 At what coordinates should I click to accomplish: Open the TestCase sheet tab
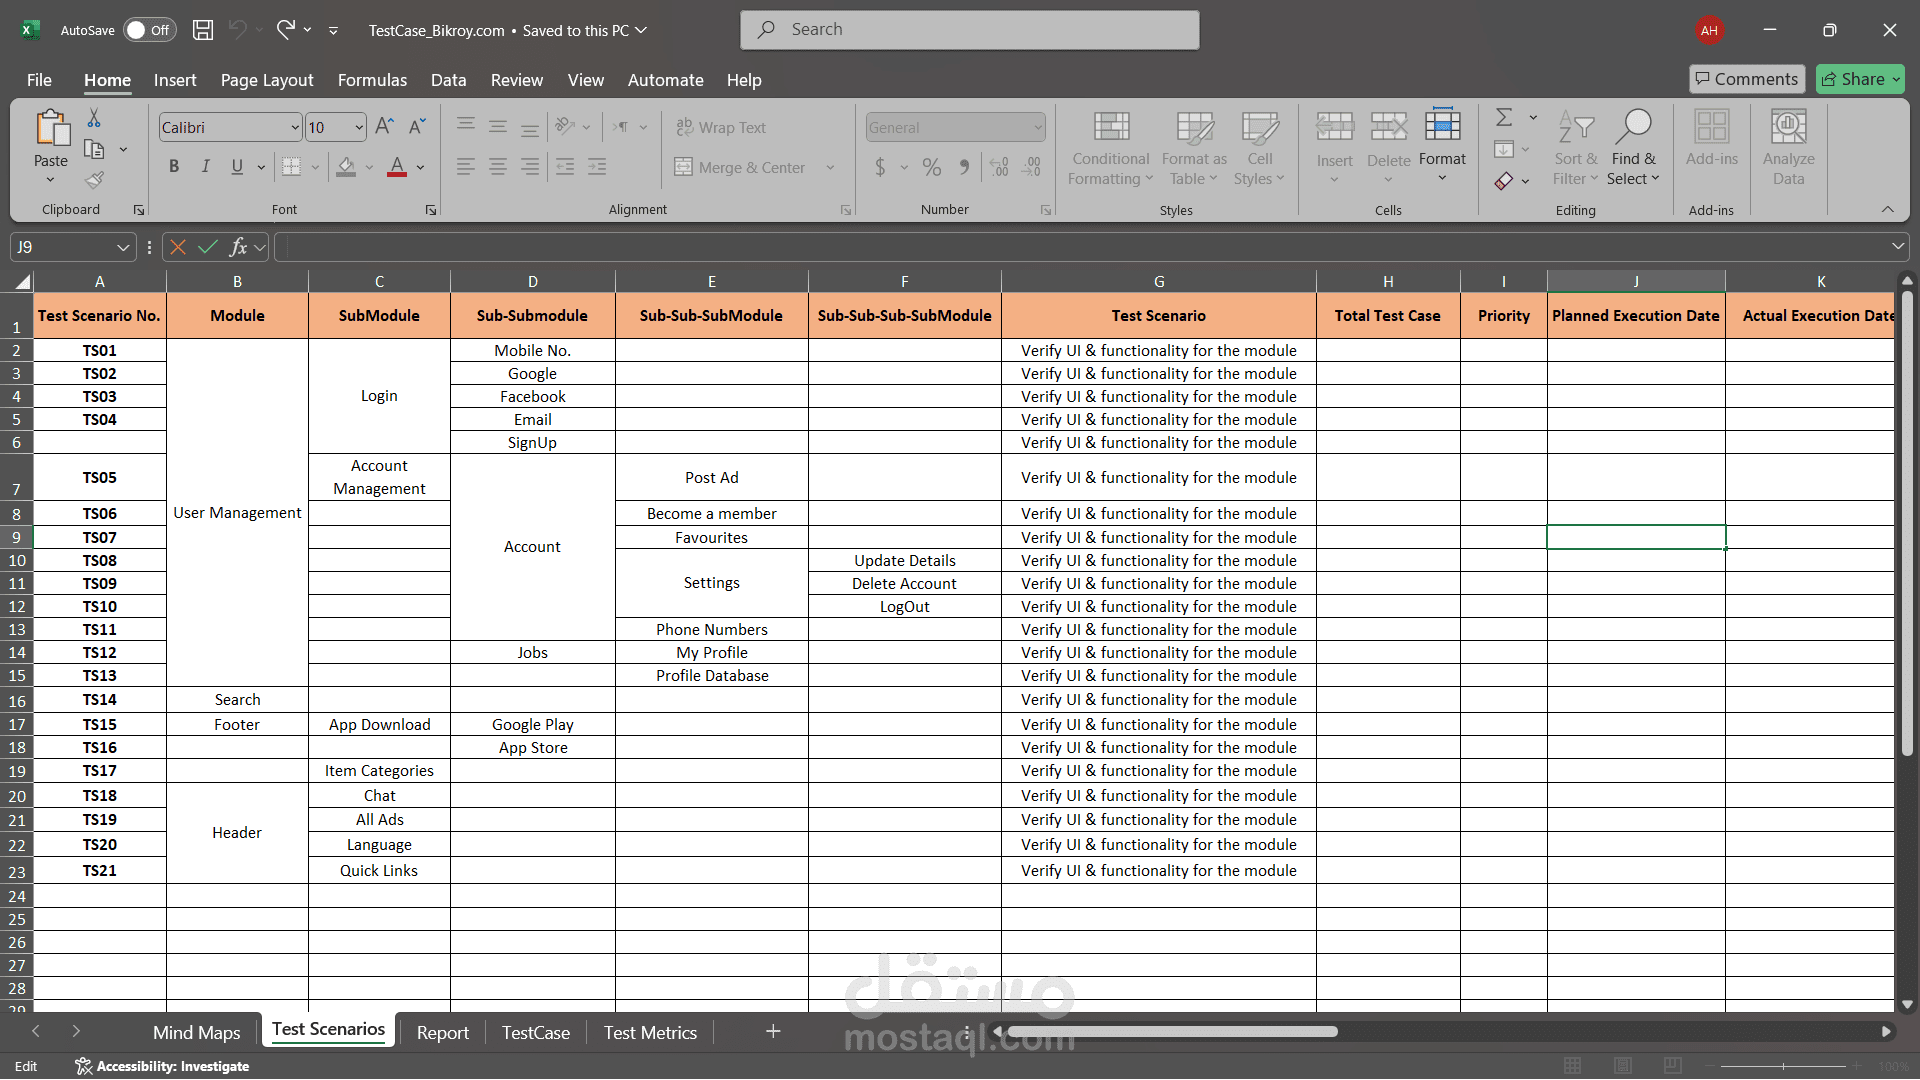[536, 1032]
